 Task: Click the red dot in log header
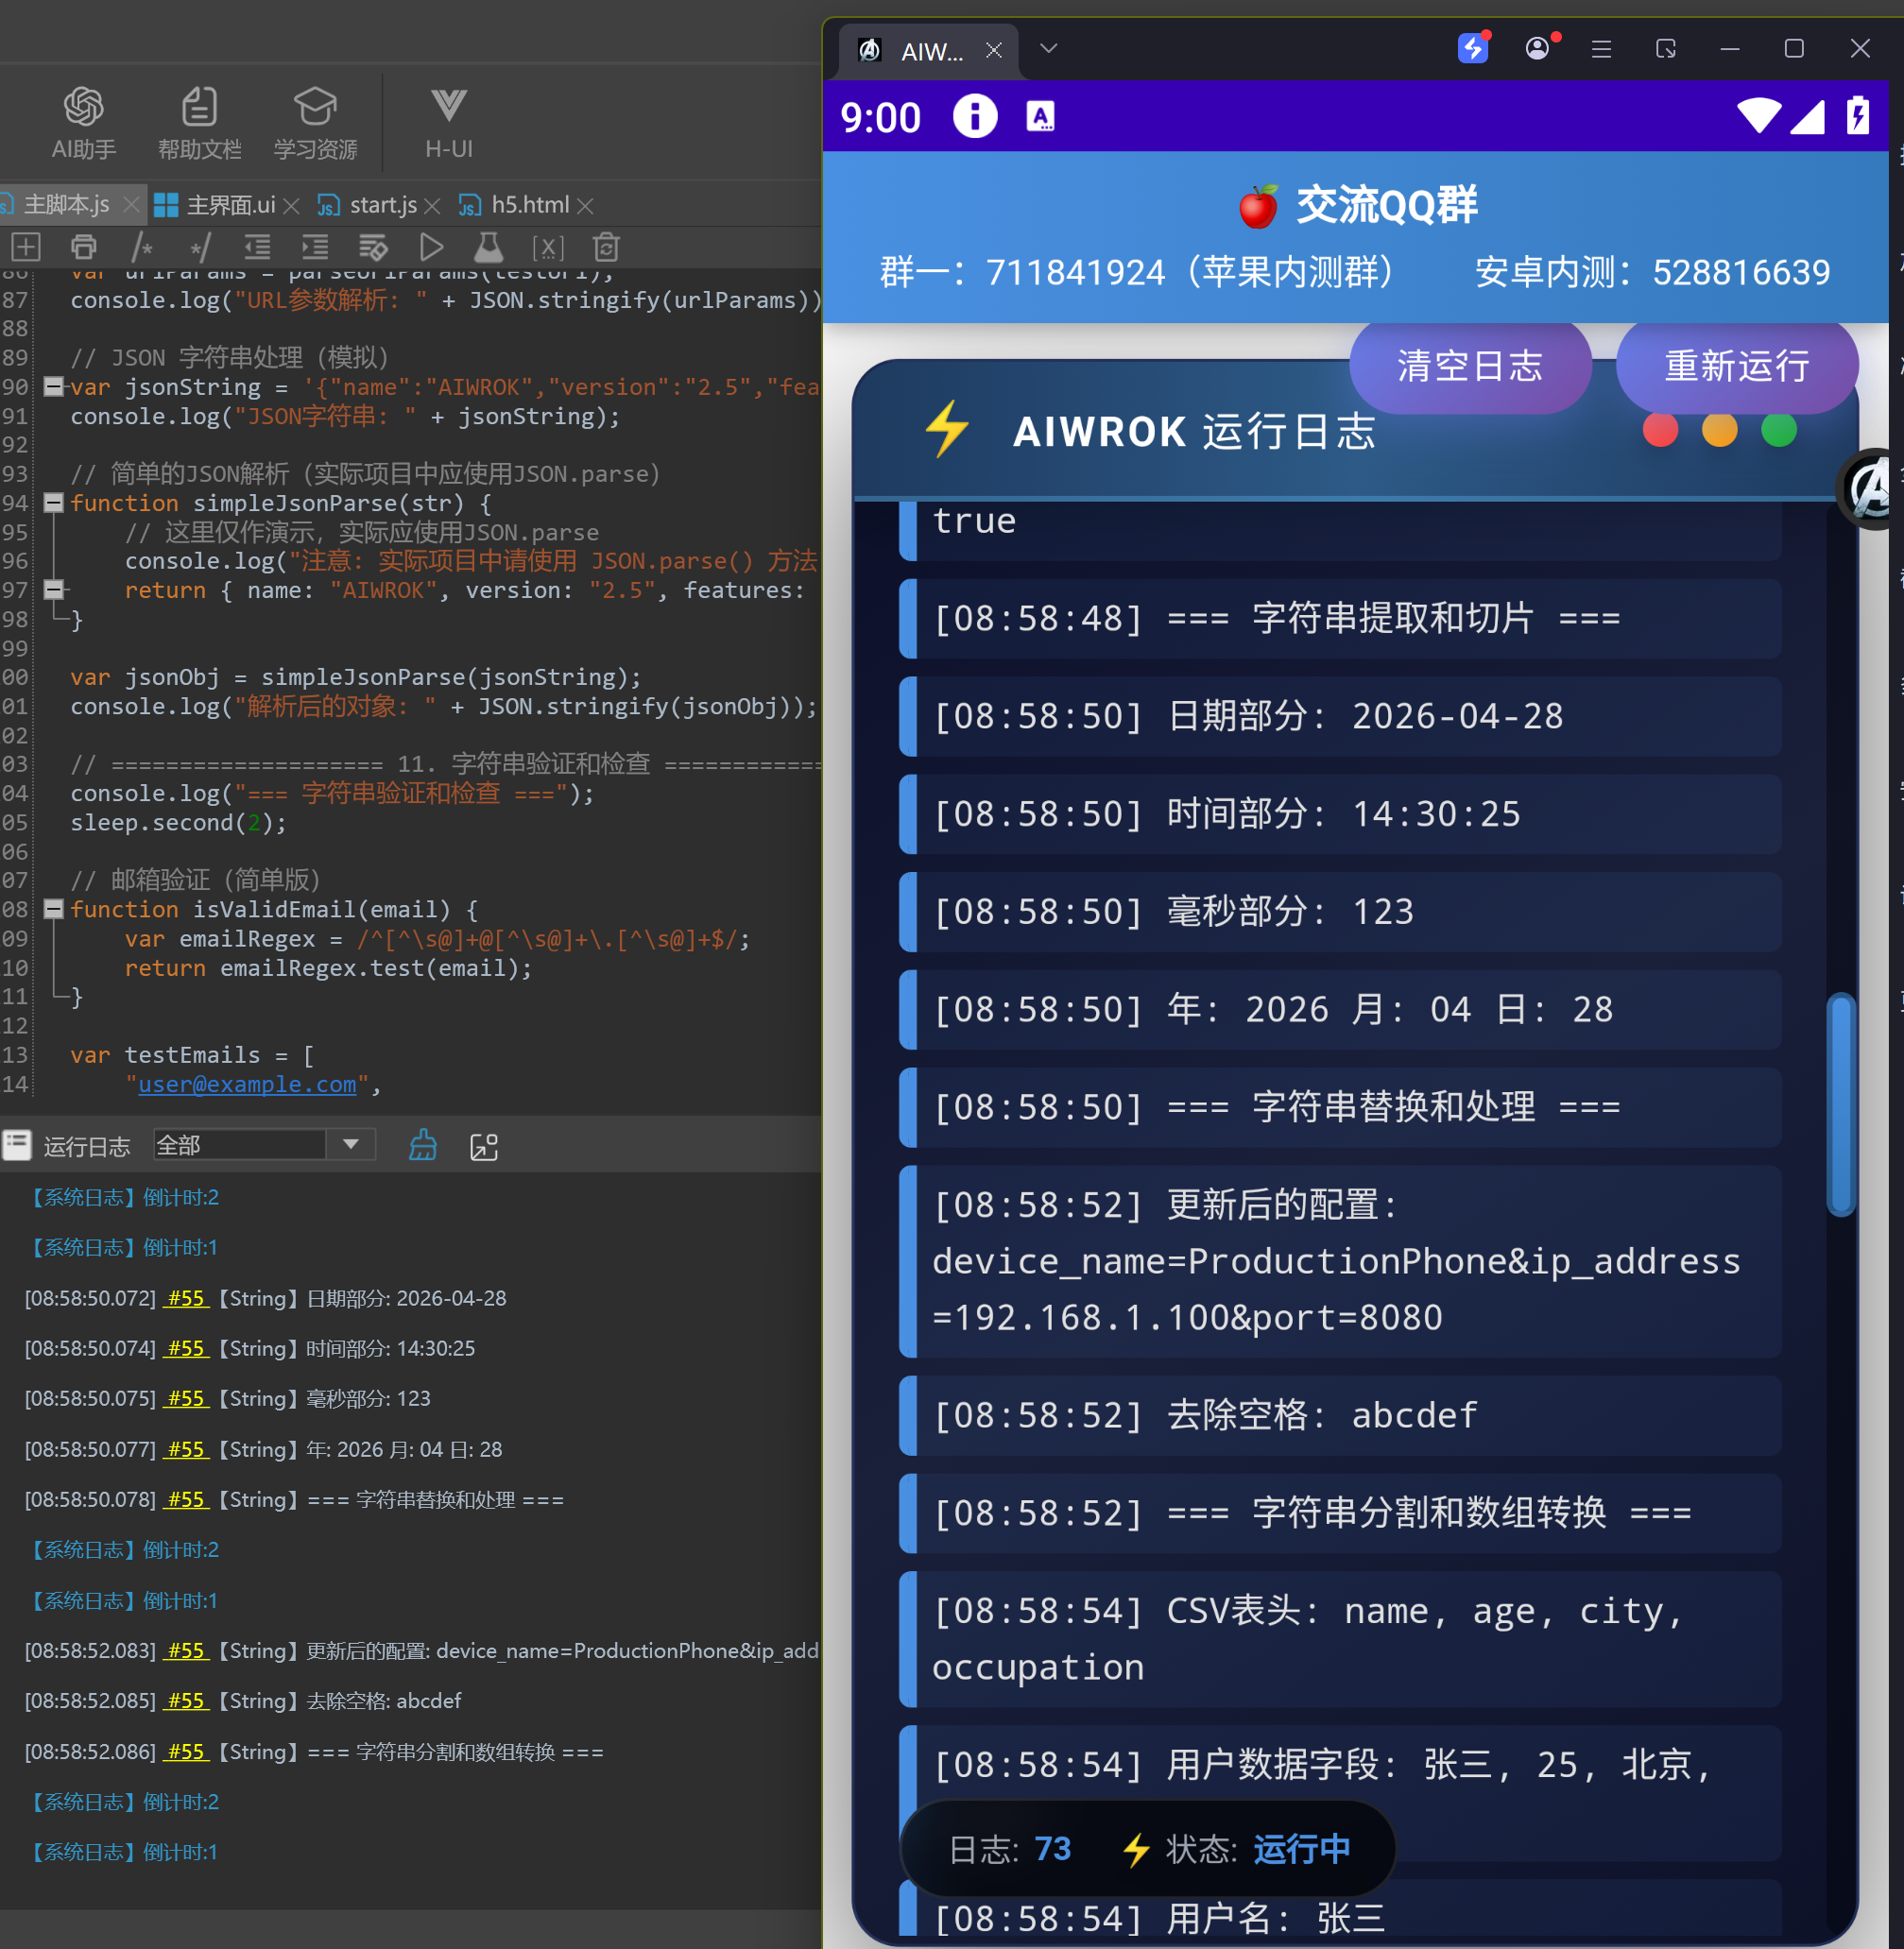click(1660, 430)
